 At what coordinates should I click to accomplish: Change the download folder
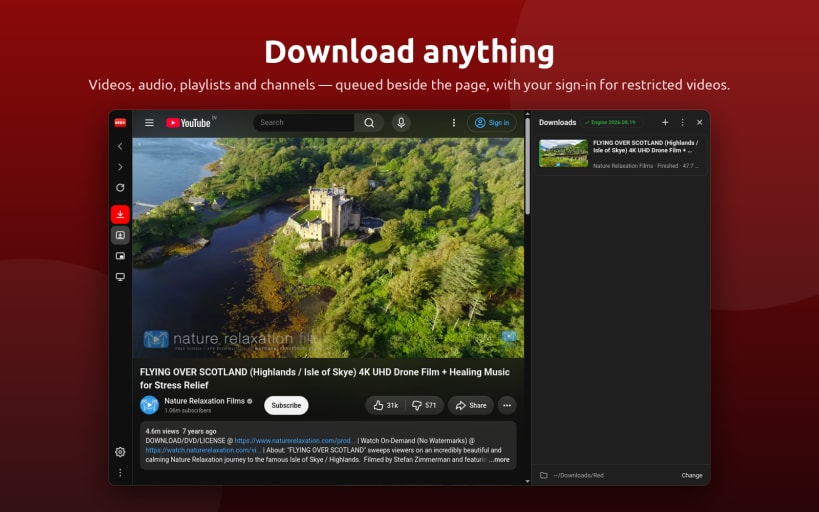pos(692,475)
